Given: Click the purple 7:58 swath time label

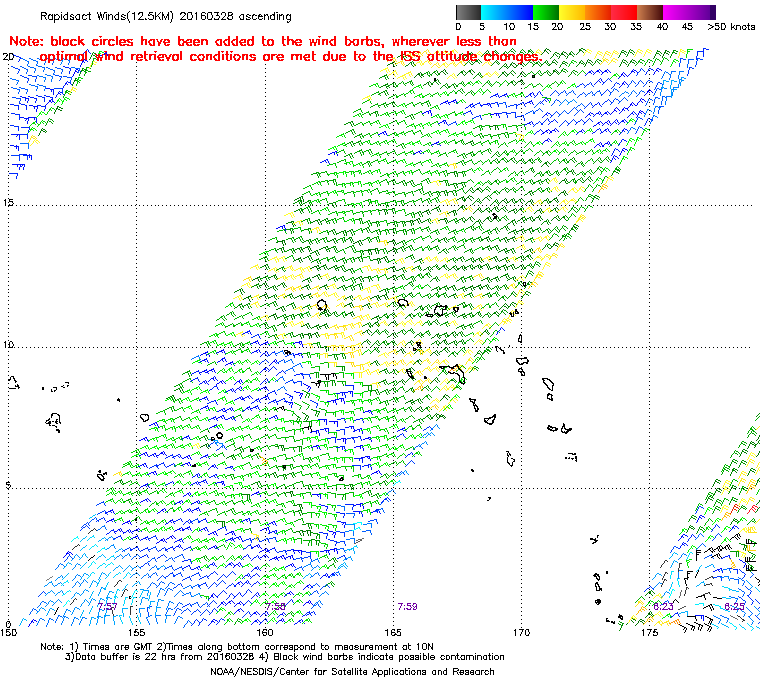Looking at the screenshot, I should (x=275, y=607).
